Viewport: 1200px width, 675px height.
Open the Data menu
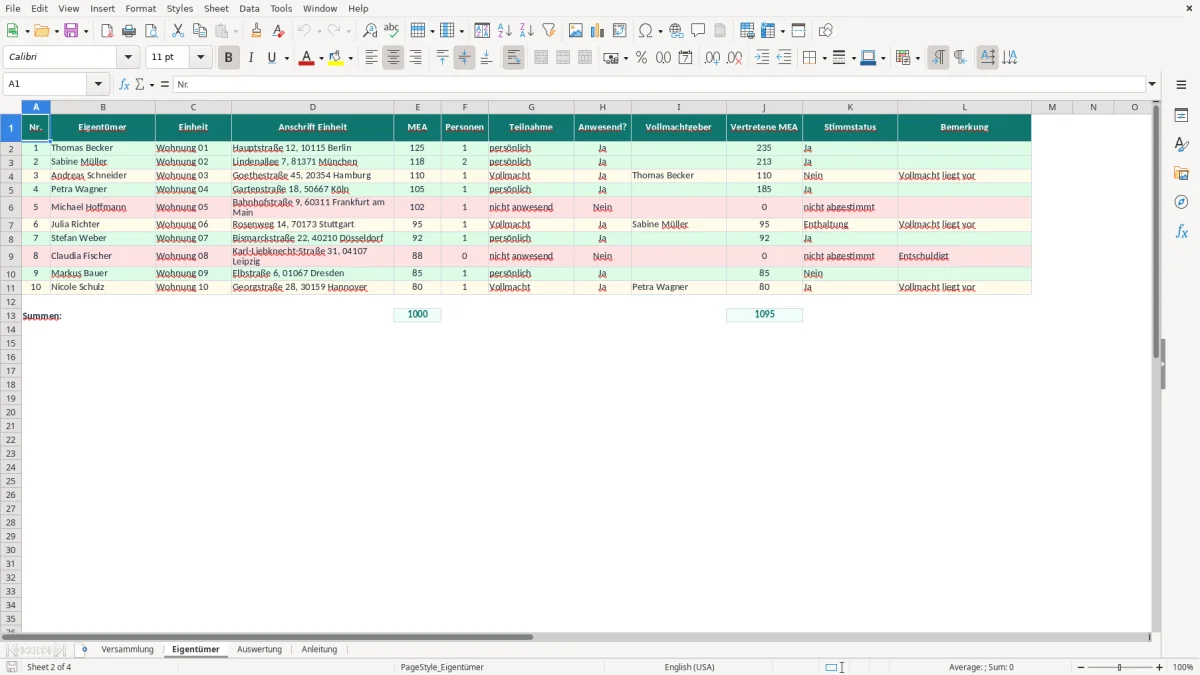tap(249, 8)
